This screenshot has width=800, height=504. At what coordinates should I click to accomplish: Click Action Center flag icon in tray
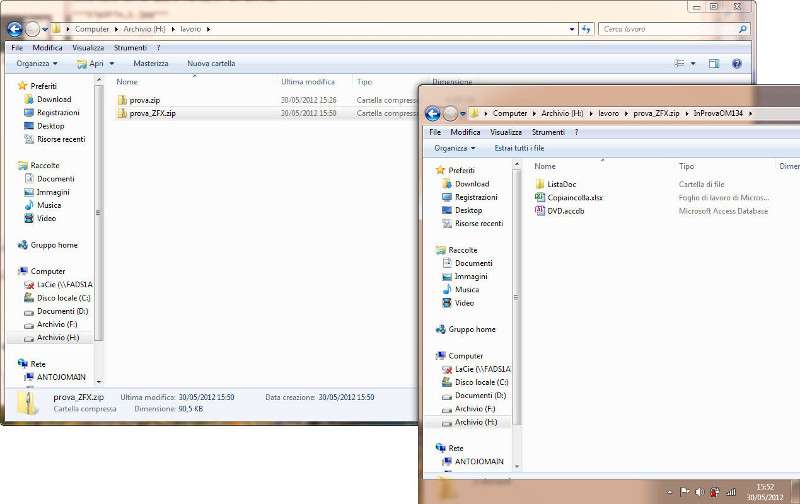(685, 492)
